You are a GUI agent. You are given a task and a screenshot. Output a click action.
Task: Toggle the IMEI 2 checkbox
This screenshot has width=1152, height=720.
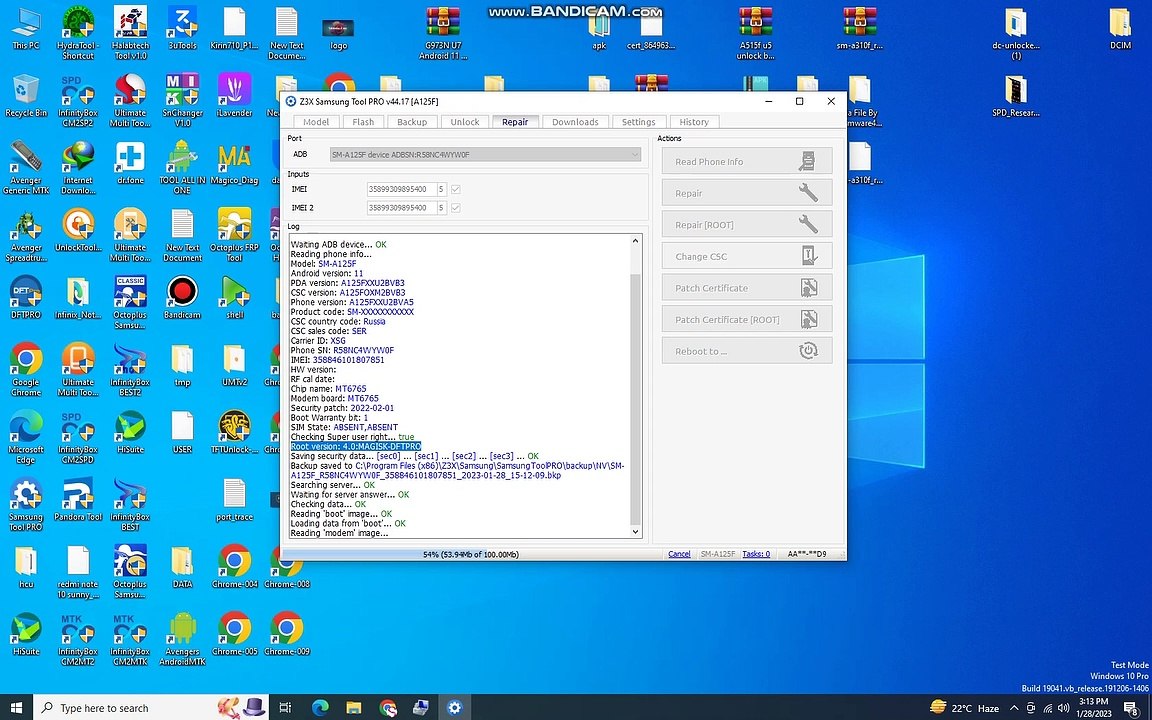[456, 208]
